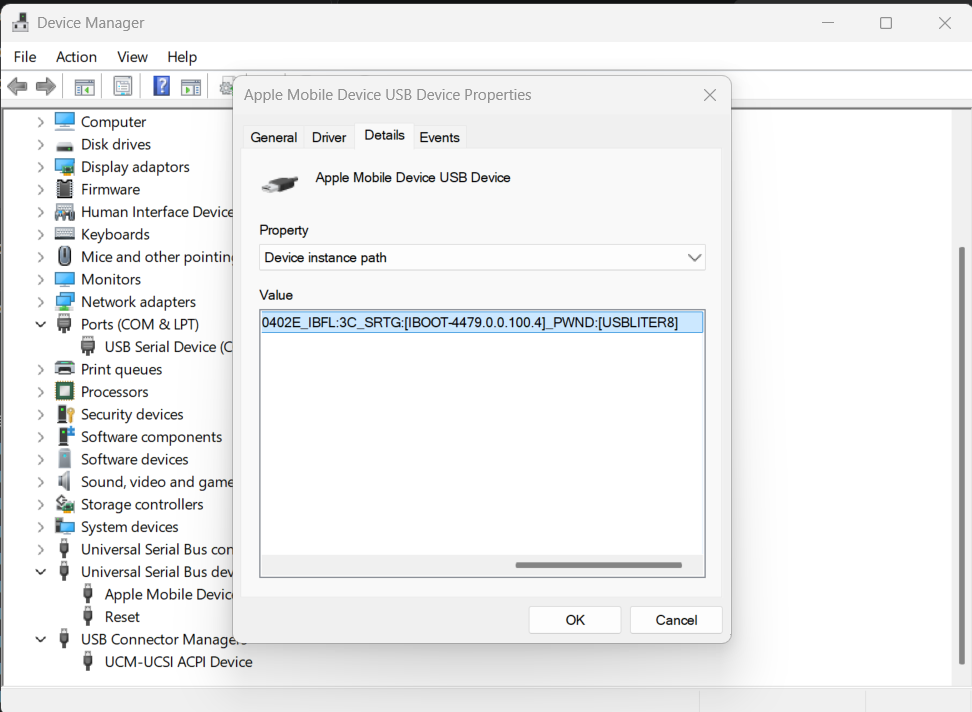The height and width of the screenshot is (712, 972).
Task: Select the Processors icon
Action: pos(64,392)
